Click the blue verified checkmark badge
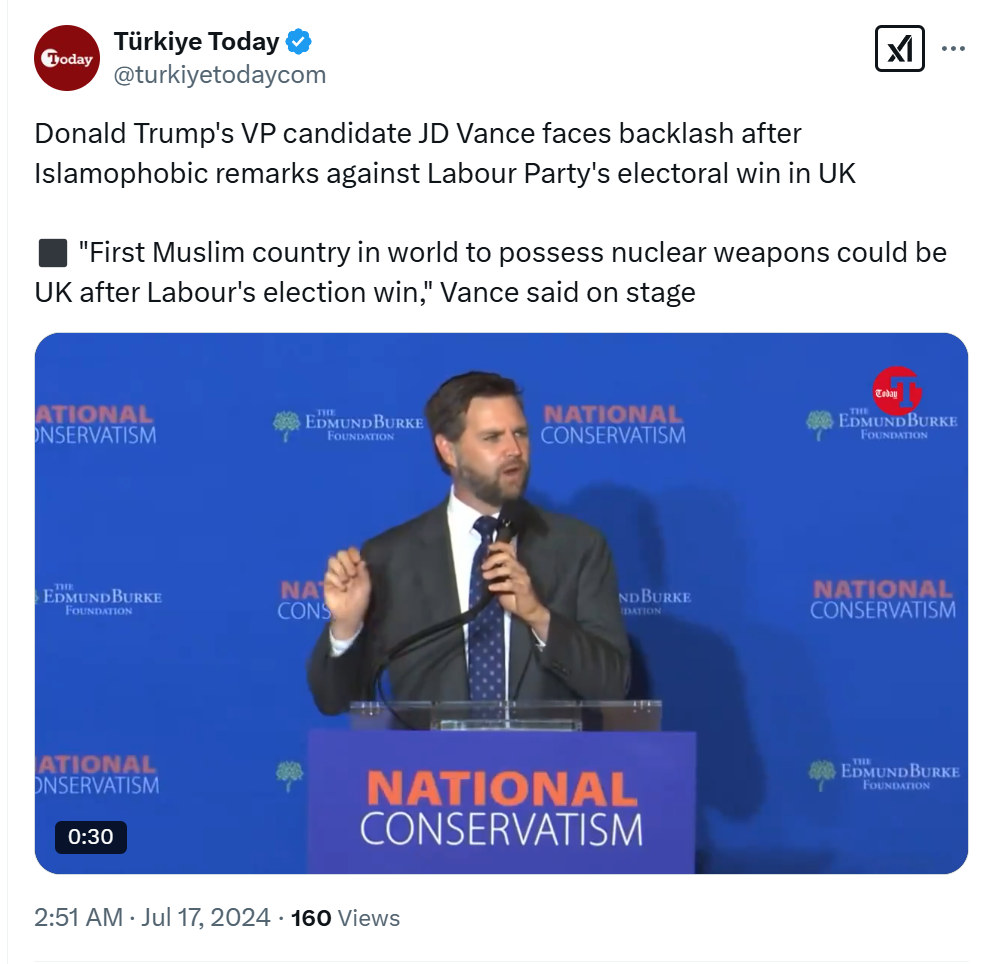Viewport: 984px width, 964px height. tap(299, 42)
